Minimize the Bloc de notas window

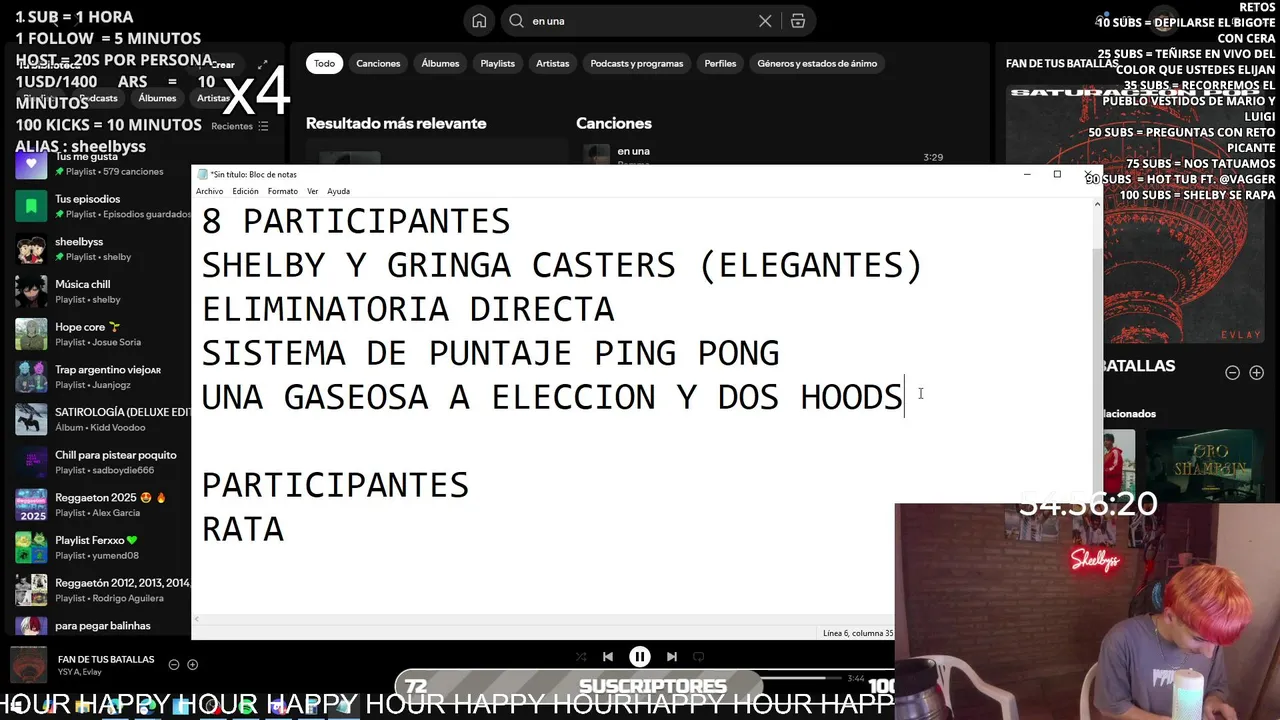coord(1027,174)
